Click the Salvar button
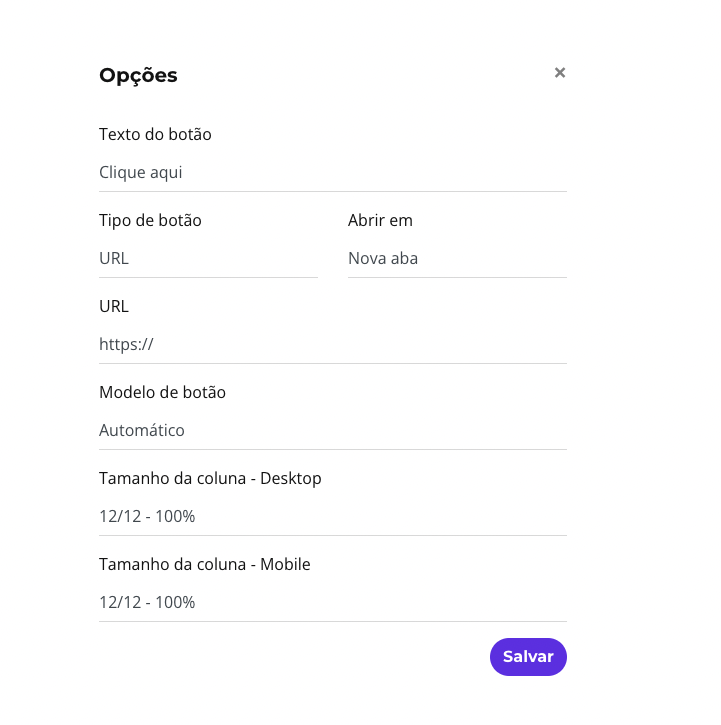The height and width of the screenshot is (725, 721). 528,657
